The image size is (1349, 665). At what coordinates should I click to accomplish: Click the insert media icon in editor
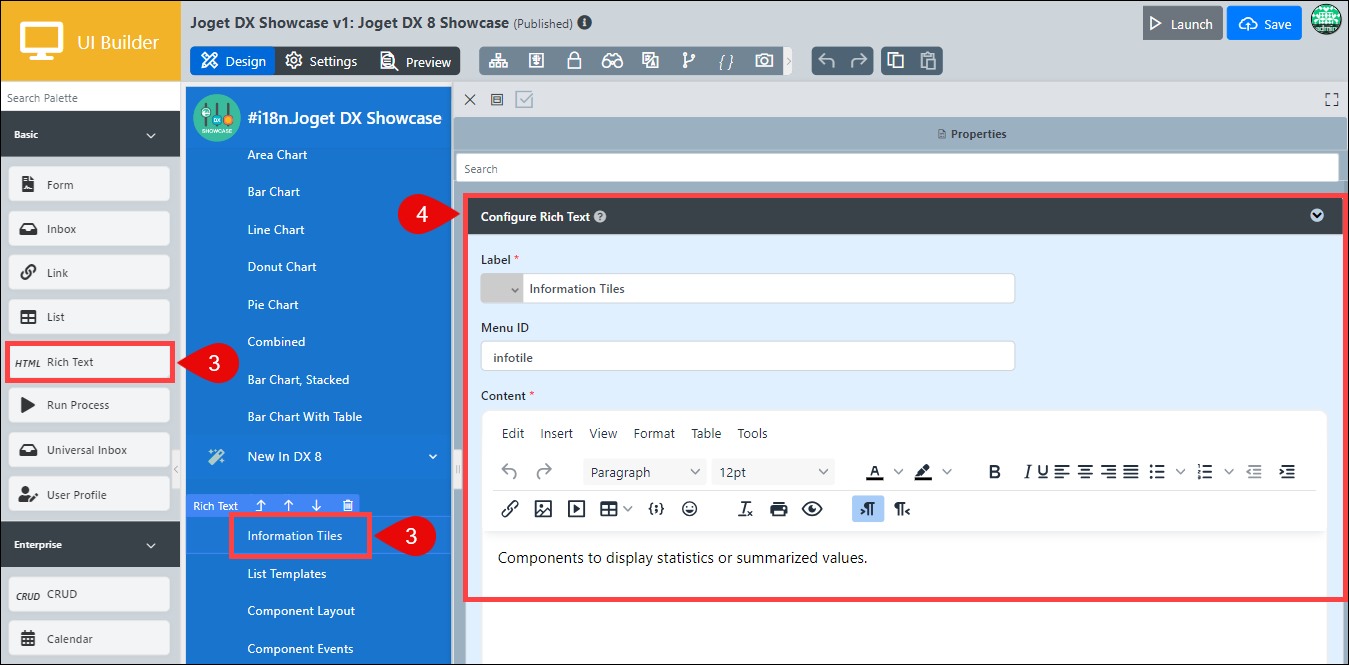pos(576,509)
